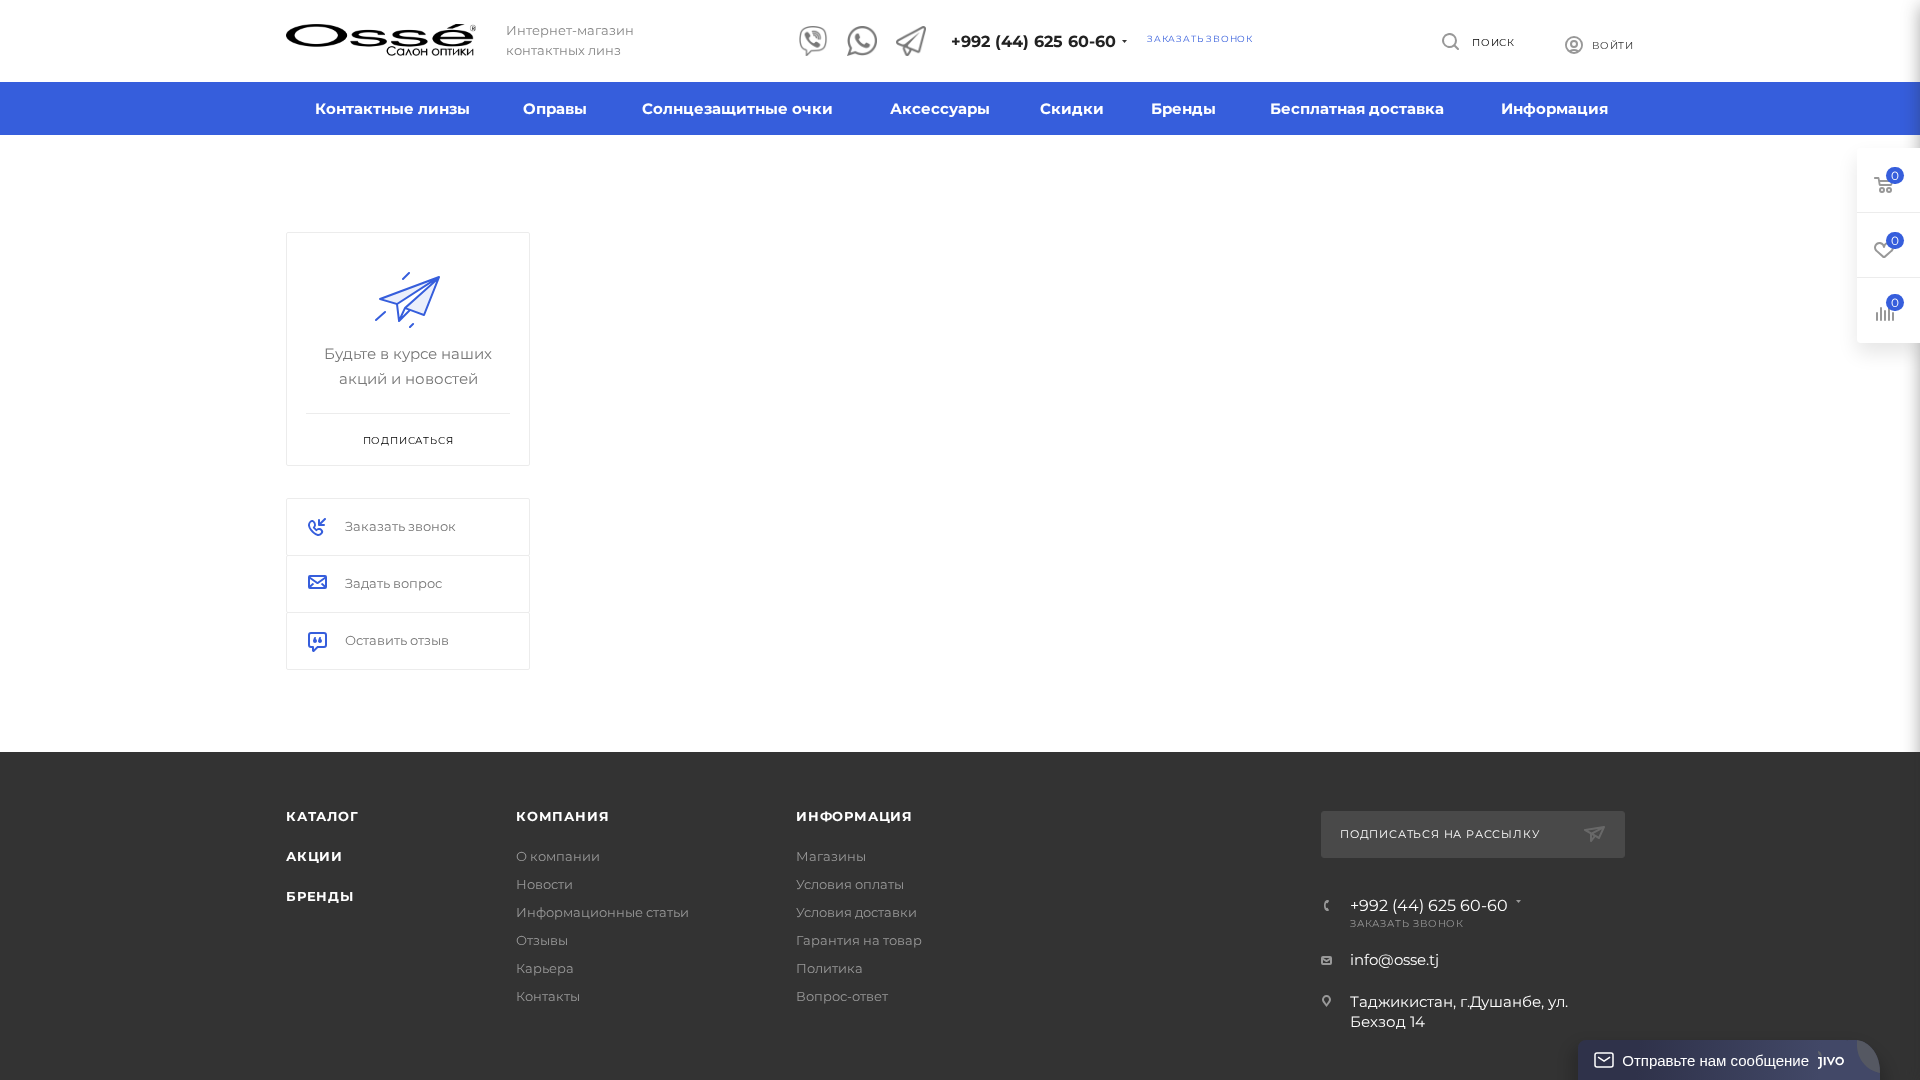
Task: Open Новости footer link
Action: (x=544, y=885)
